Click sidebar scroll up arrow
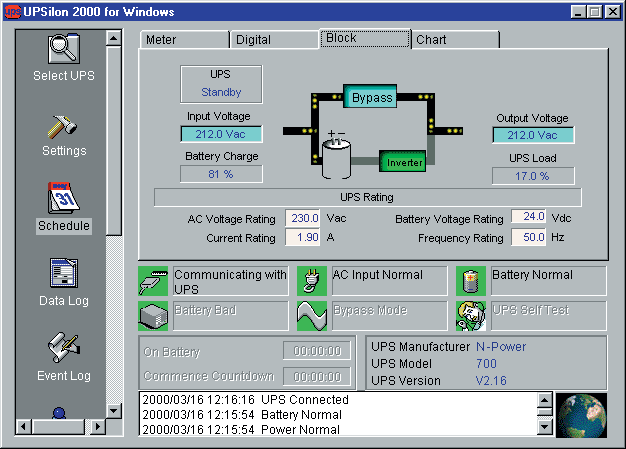The width and height of the screenshot is (626, 449). click(x=114, y=38)
